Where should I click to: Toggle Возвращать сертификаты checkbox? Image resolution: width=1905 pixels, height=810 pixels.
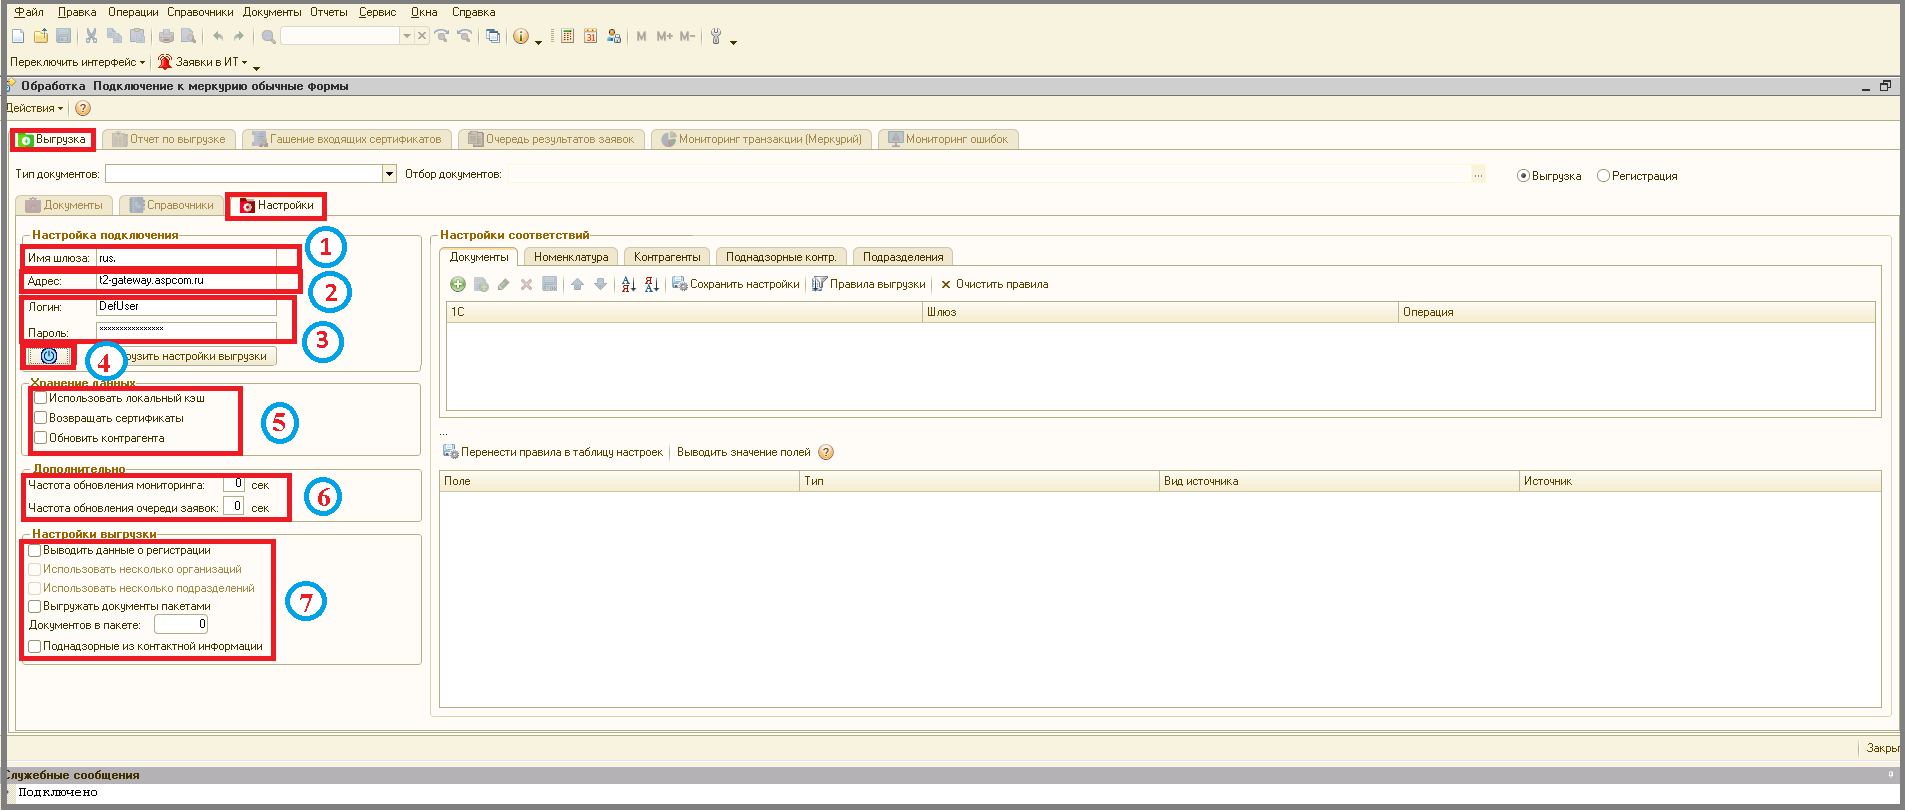pyautogui.click(x=41, y=418)
